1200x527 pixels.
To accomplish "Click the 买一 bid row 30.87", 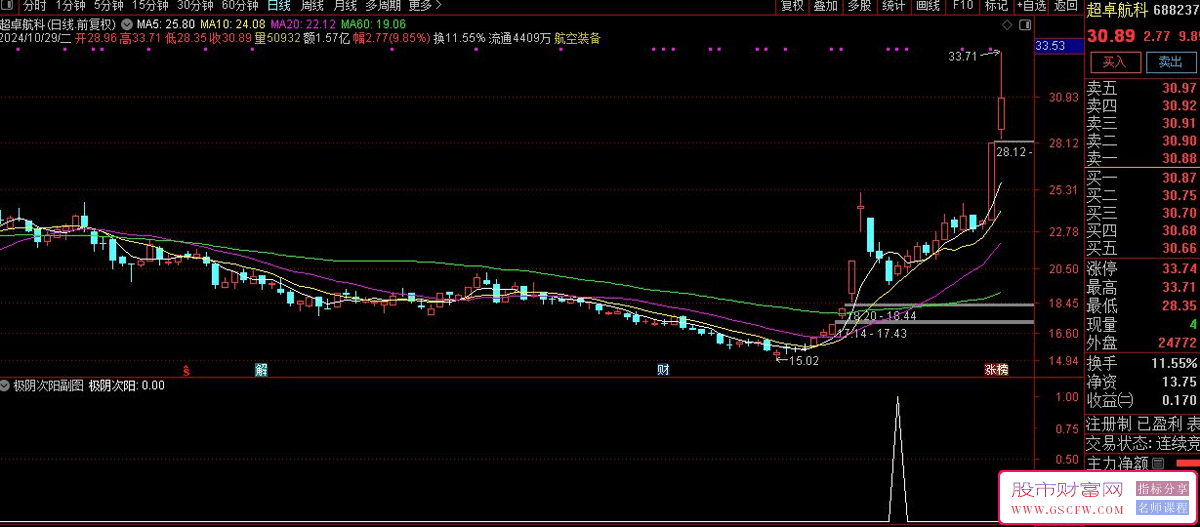I will (x=1142, y=177).
